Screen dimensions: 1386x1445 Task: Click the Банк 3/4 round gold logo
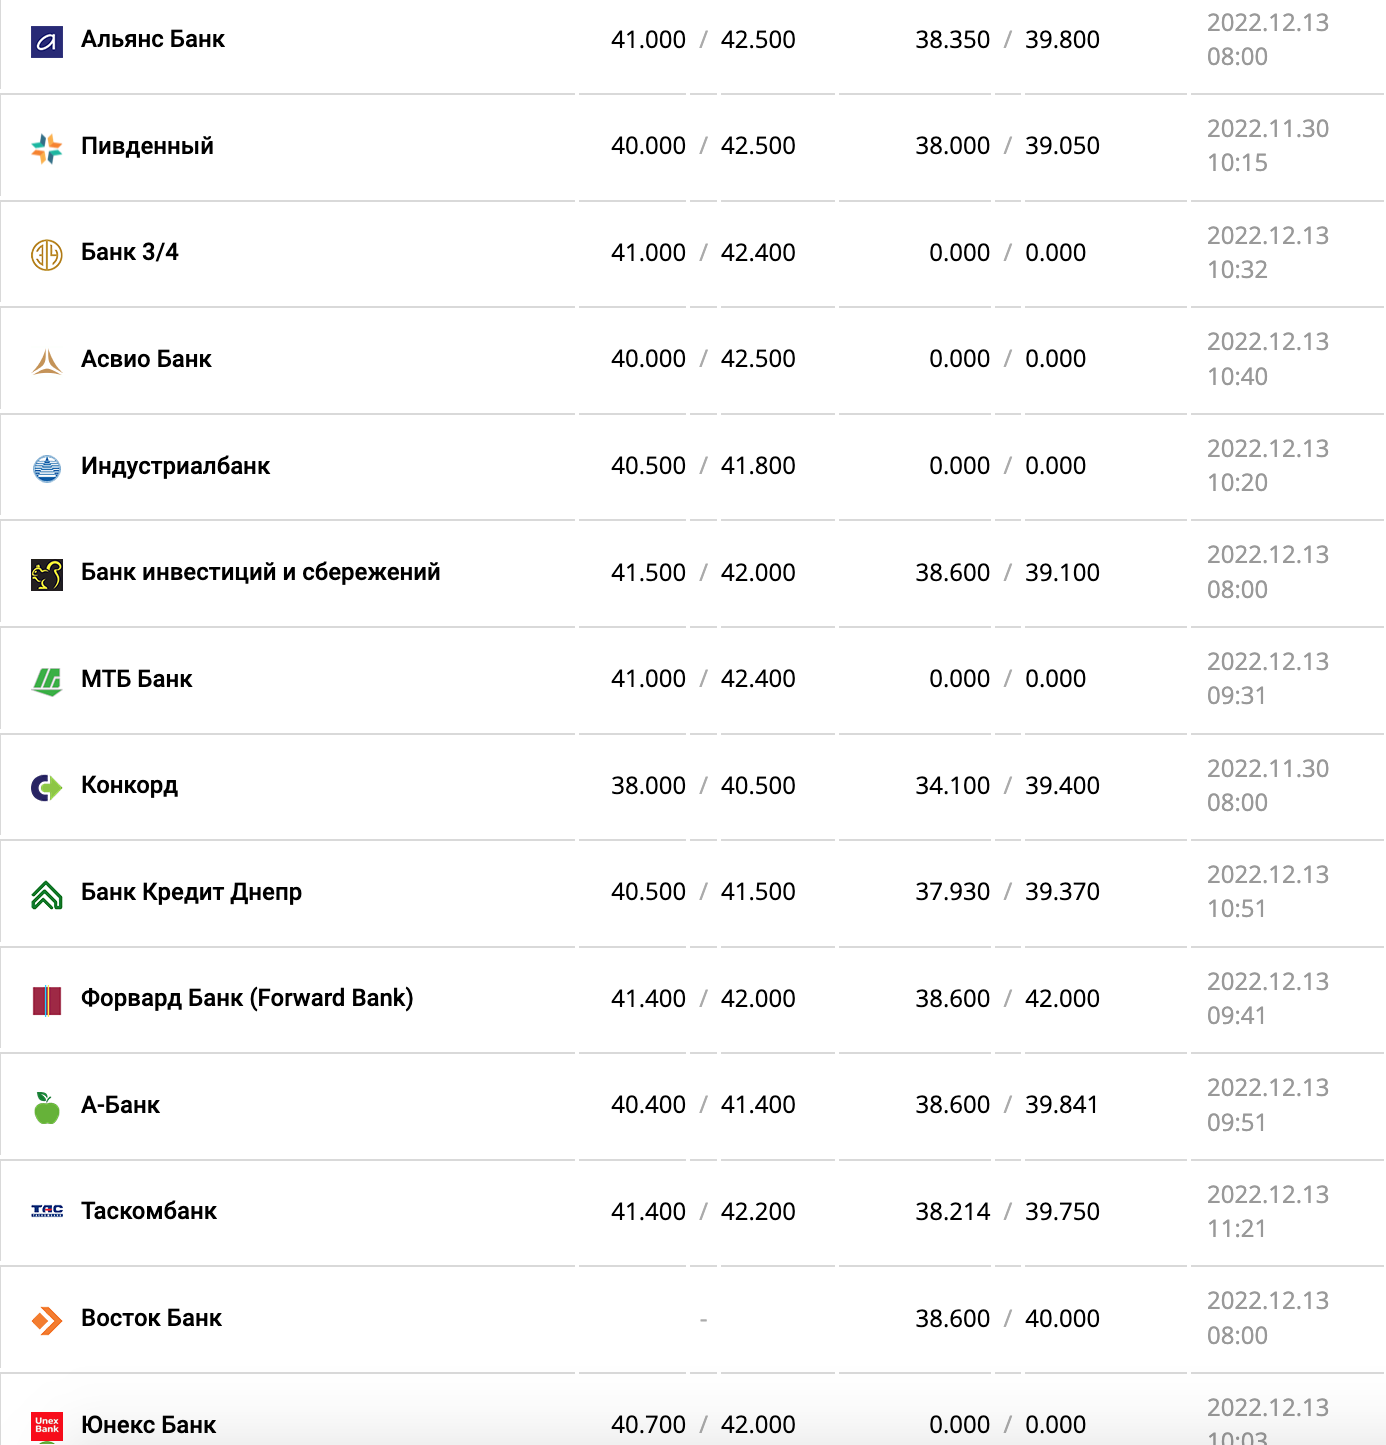pos(47,255)
